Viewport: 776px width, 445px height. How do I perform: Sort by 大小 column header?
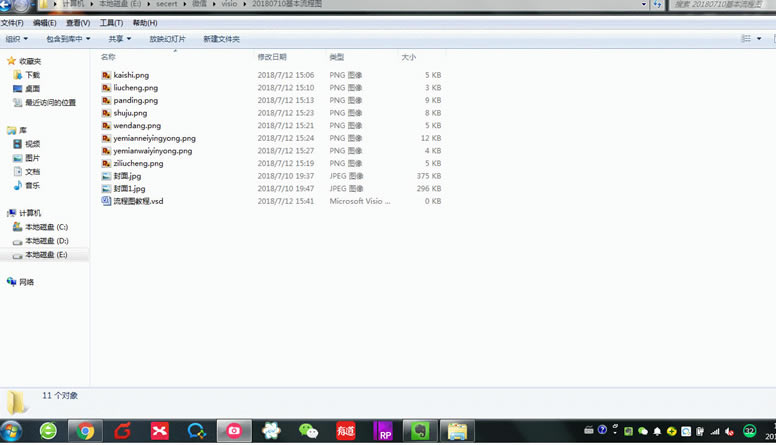408,57
